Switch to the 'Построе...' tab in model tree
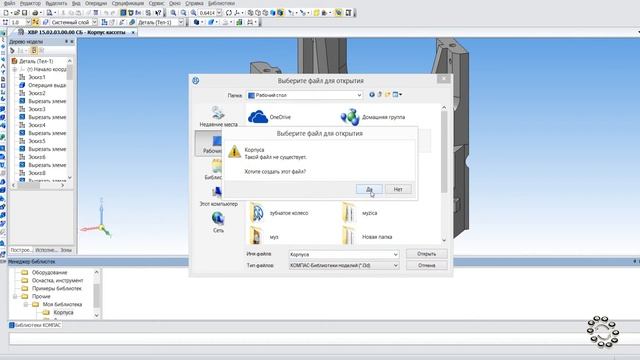The width and height of the screenshot is (640, 360). (x=21, y=250)
